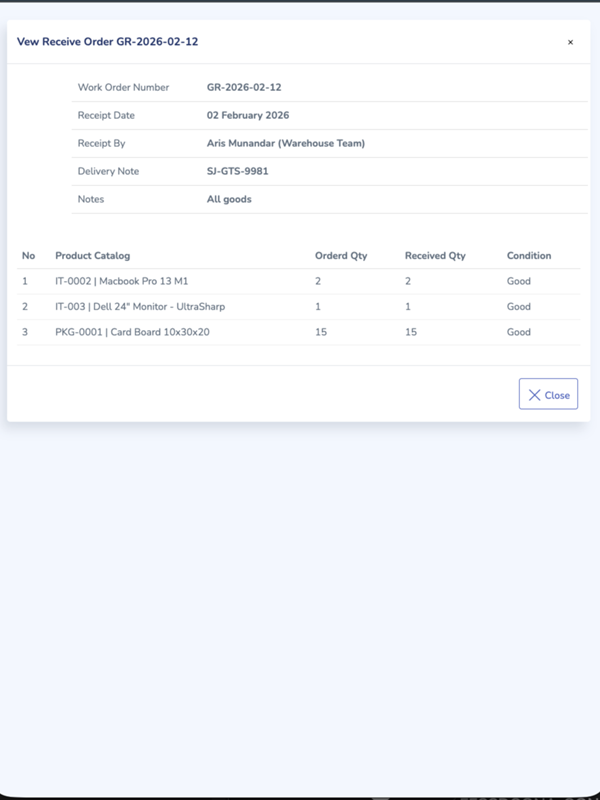Click ordered quantity 15 for Card Board
600x800 pixels.
pyautogui.click(x=321, y=332)
